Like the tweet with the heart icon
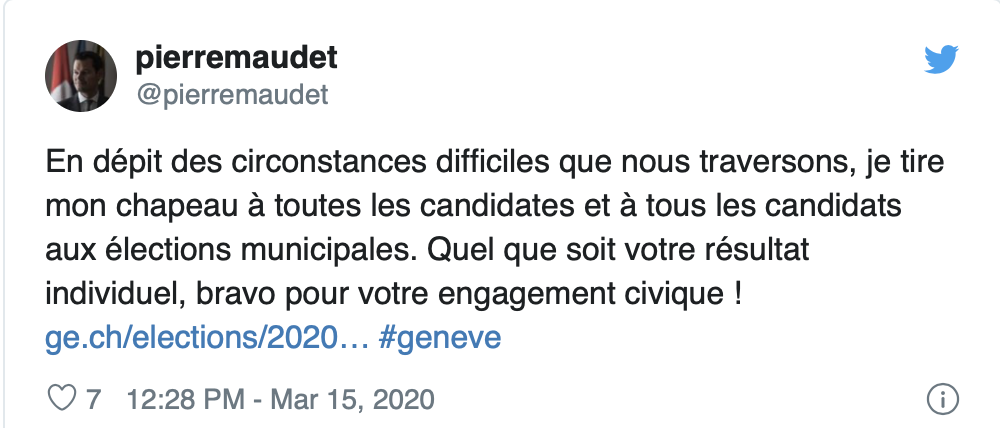Screen dimensions: 1000x428 coord(62,399)
